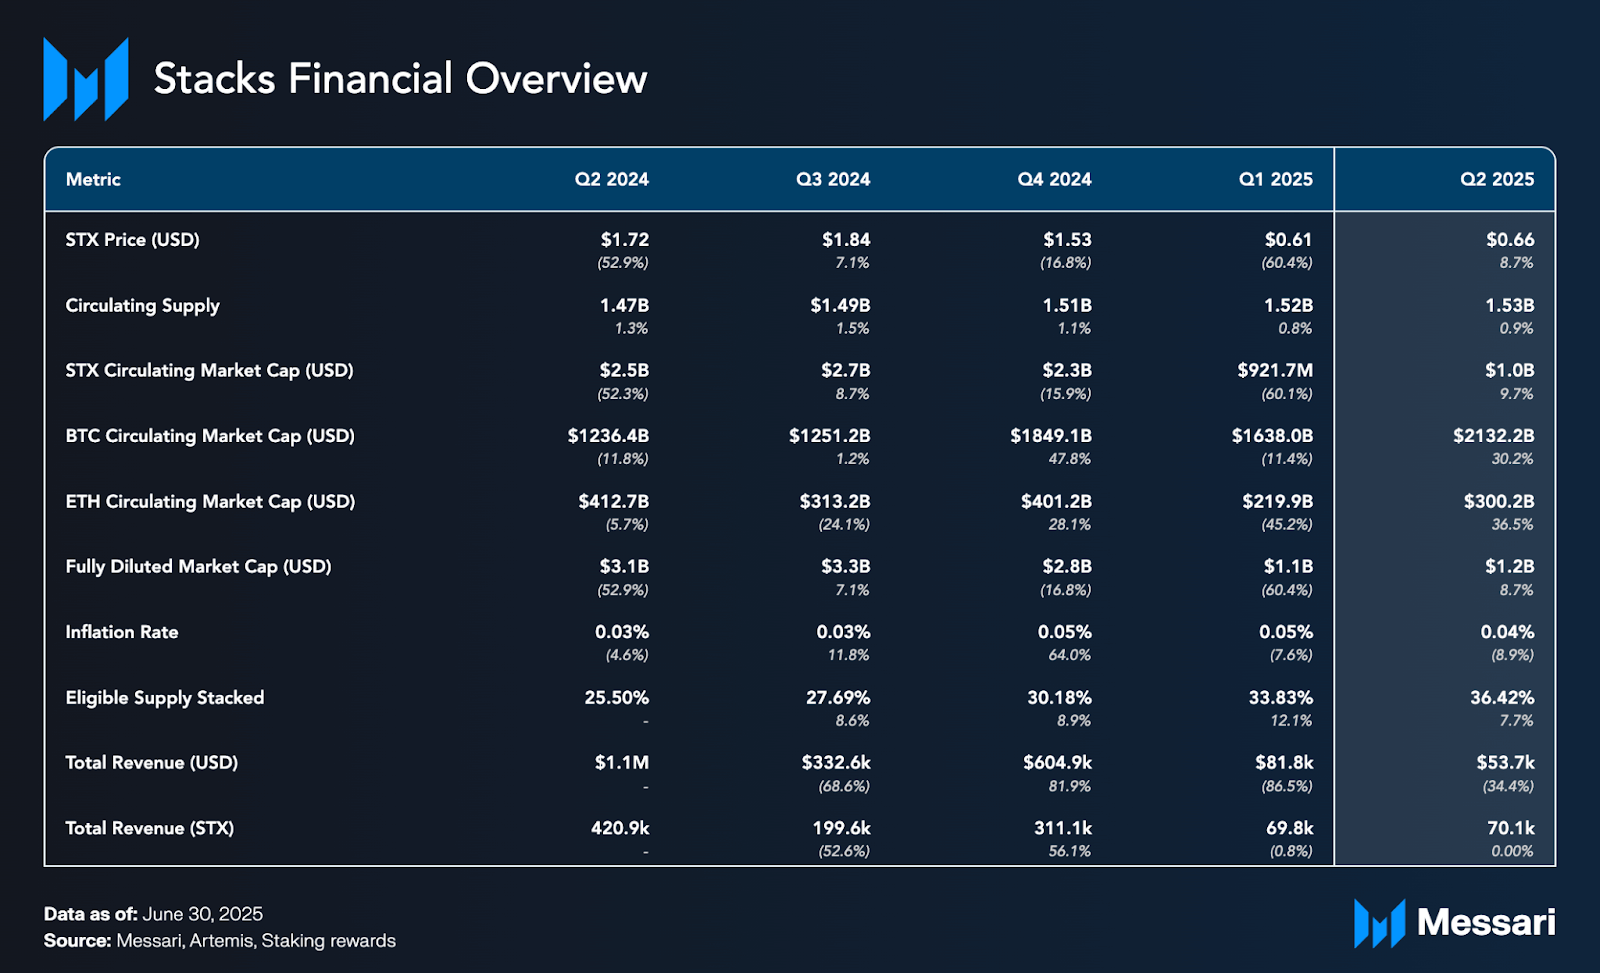
Task: Click the 'Total Revenue (USD)' row label
Action: tap(152, 763)
